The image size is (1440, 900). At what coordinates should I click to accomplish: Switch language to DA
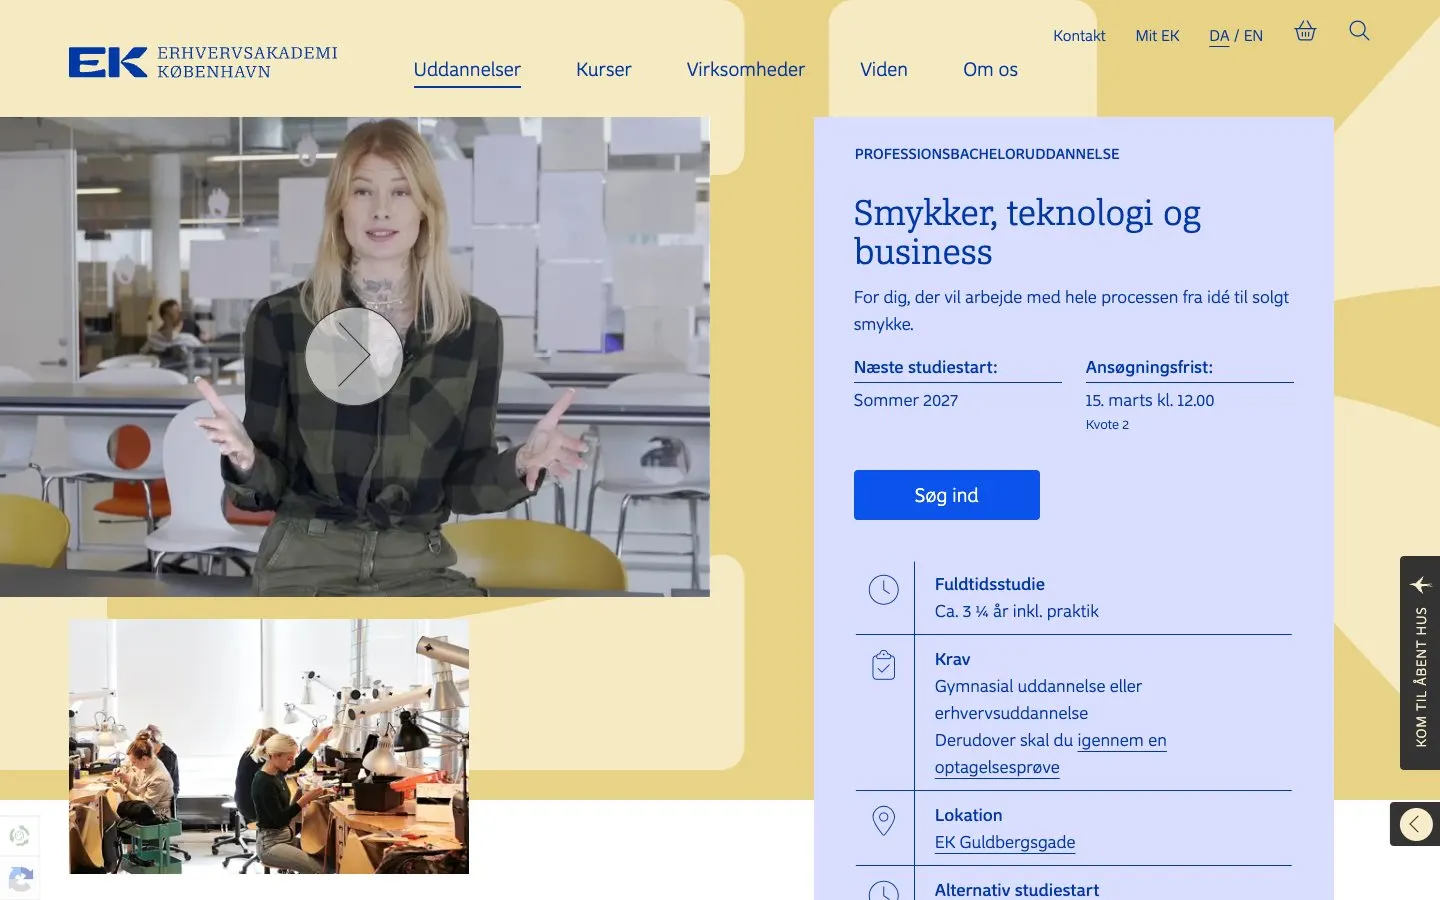point(1219,36)
